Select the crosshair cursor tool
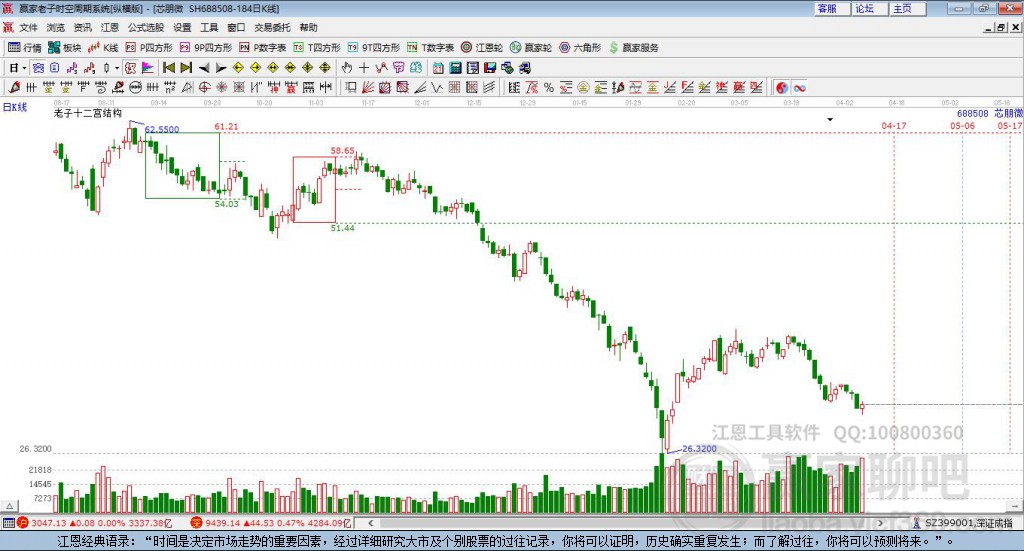 point(364,68)
